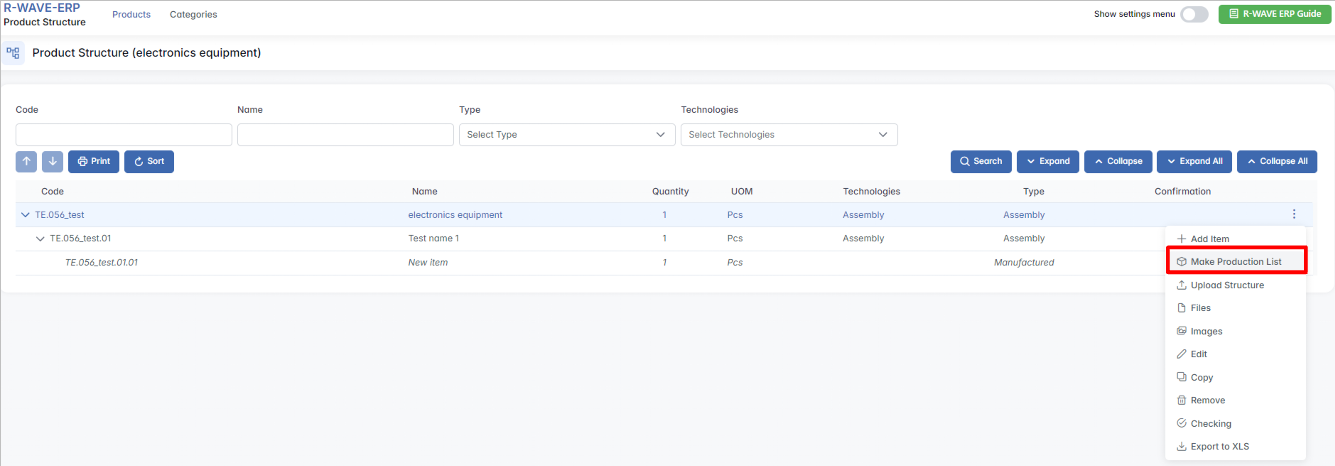Click into the Code filter field

pos(124,135)
